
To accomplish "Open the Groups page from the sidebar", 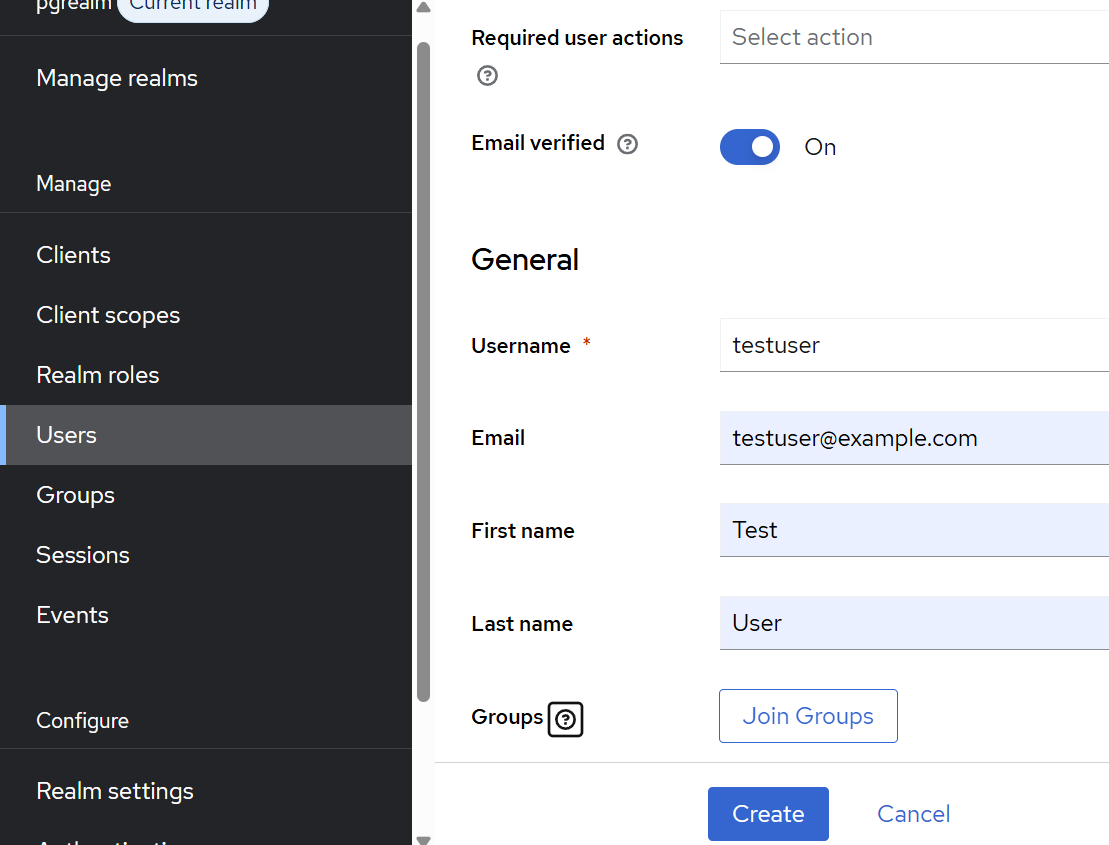I will point(75,495).
